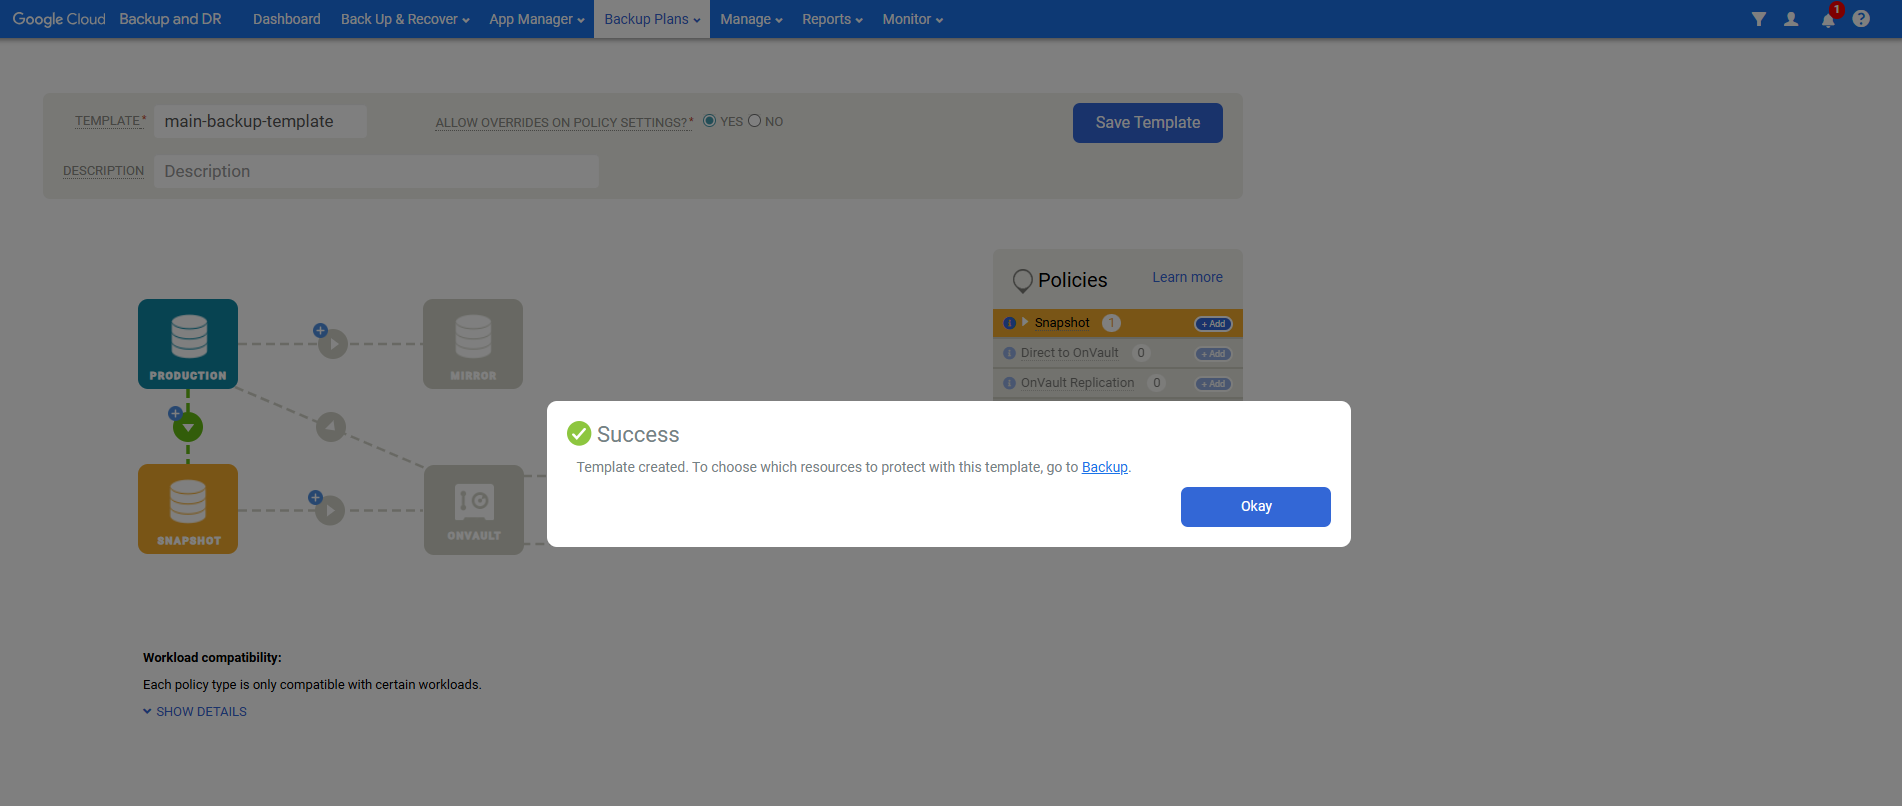
Task: Click the Description input field
Action: 376,171
